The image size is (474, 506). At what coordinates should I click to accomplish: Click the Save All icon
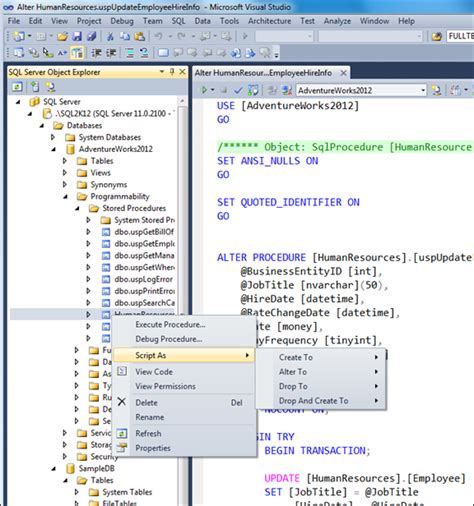[x=91, y=36]
